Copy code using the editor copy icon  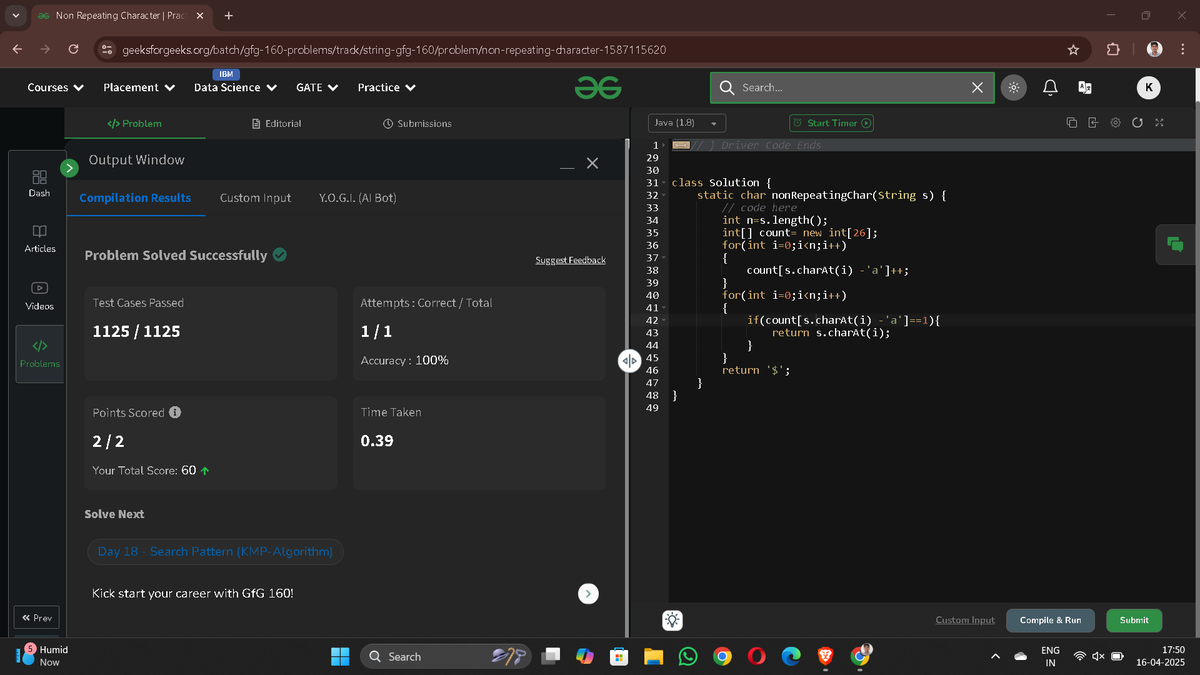pyautogui.click(x=1071, y=123)
